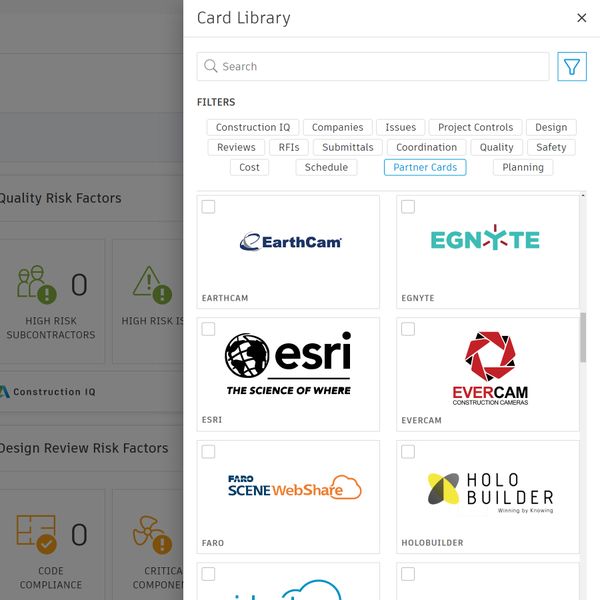Click the FARO card label
Viewport: 600px width, 600px height.
tap(213, 543)
